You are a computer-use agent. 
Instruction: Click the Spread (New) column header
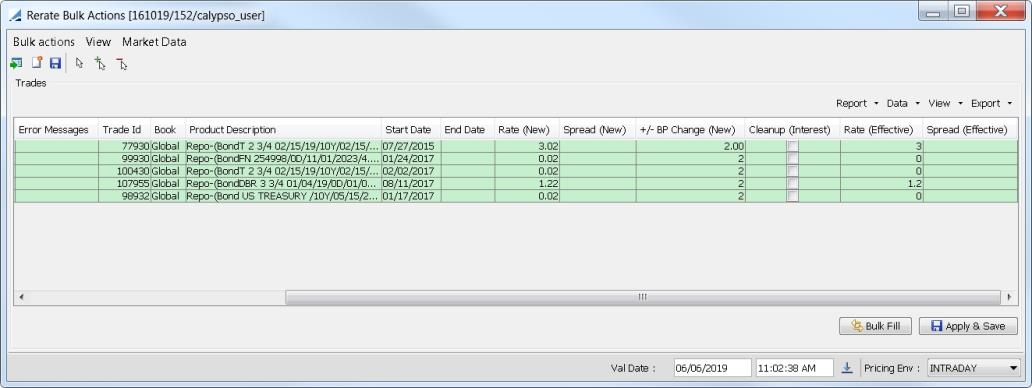[x=598, y=130]
